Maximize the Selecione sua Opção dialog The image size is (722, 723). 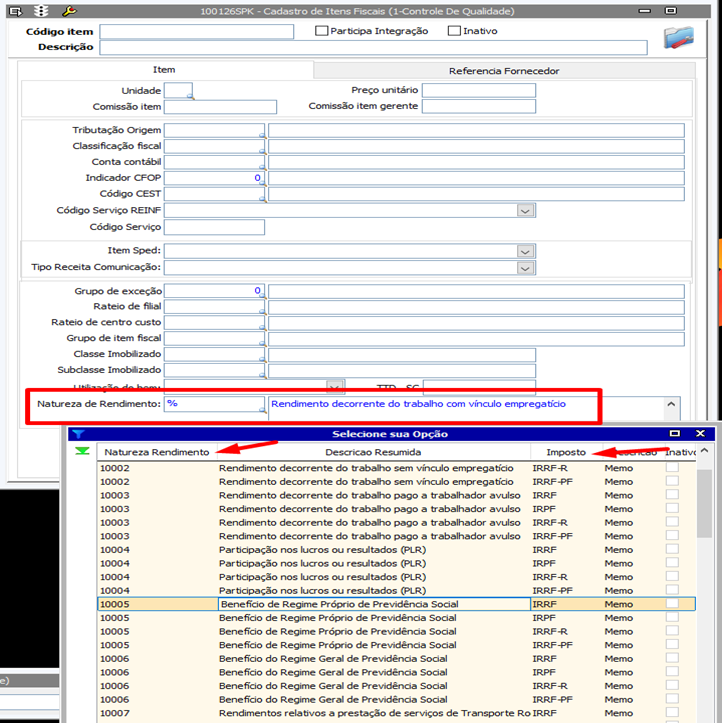click(675, 433)
